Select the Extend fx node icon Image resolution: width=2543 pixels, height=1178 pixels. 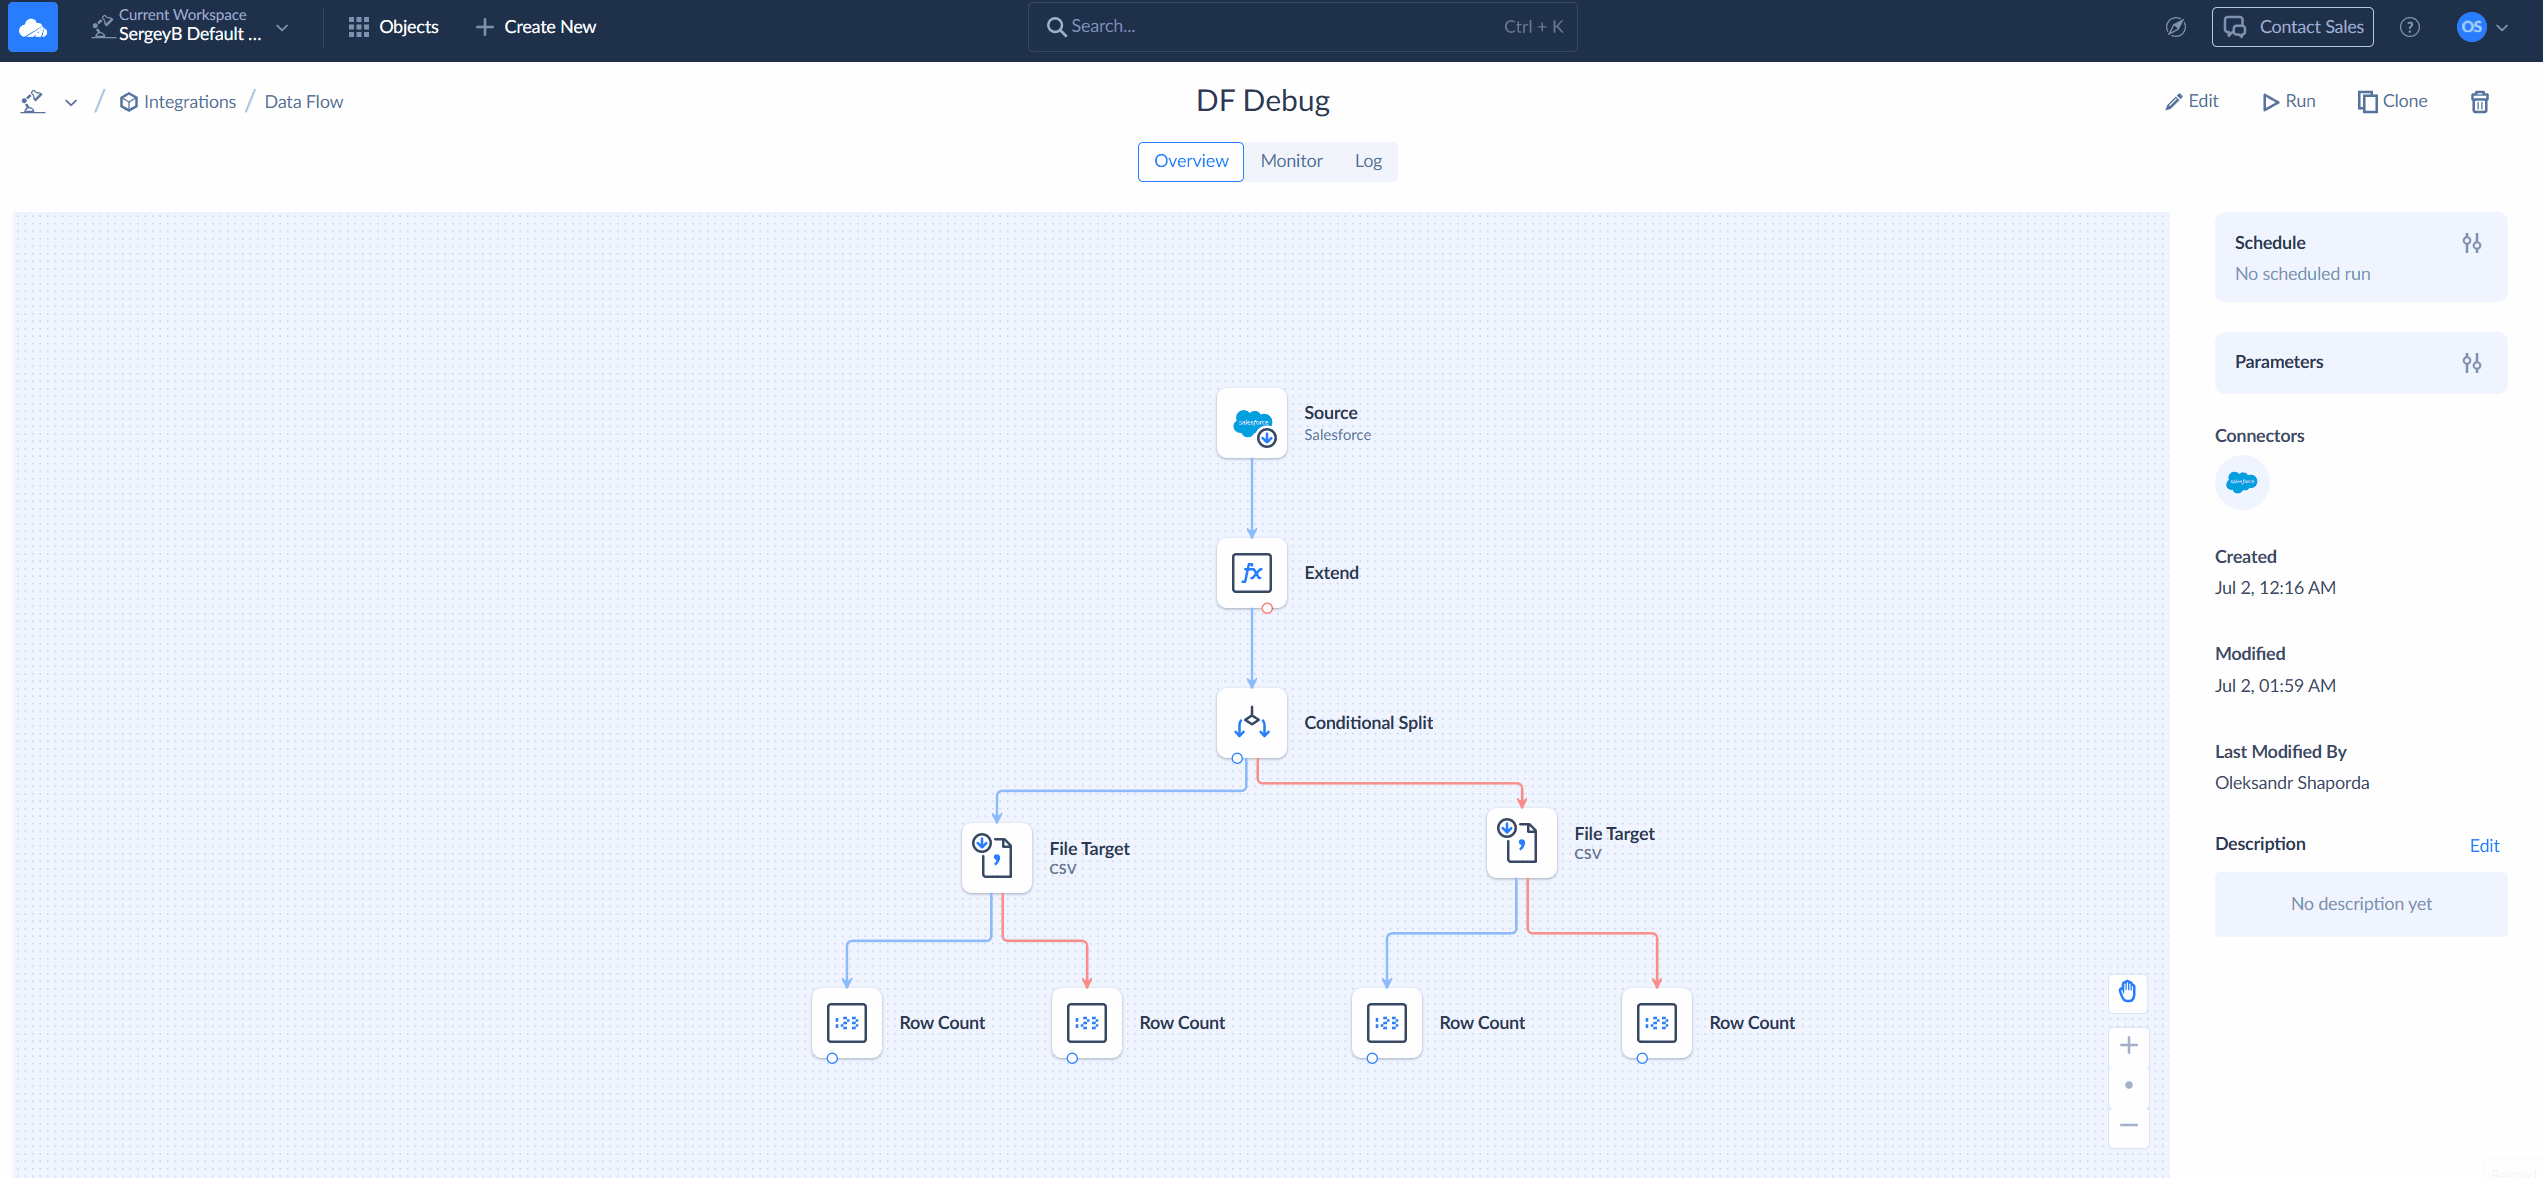(x=1252, y=573)
